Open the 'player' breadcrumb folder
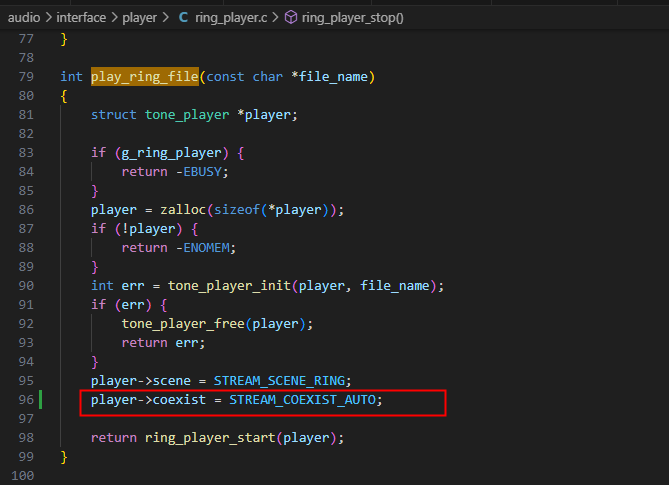This screenshot has width=669, height=485. pyautogui.click(x=140, y=17)
